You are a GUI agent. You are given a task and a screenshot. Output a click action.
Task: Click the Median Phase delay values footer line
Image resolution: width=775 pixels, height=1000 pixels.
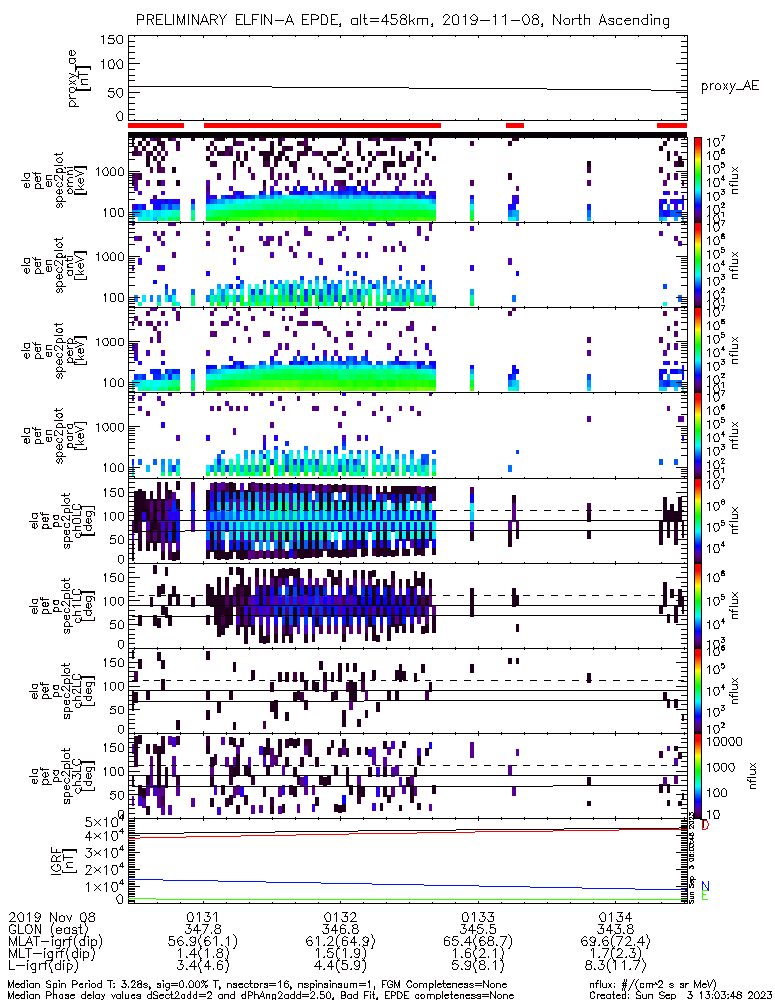(260, 995)
